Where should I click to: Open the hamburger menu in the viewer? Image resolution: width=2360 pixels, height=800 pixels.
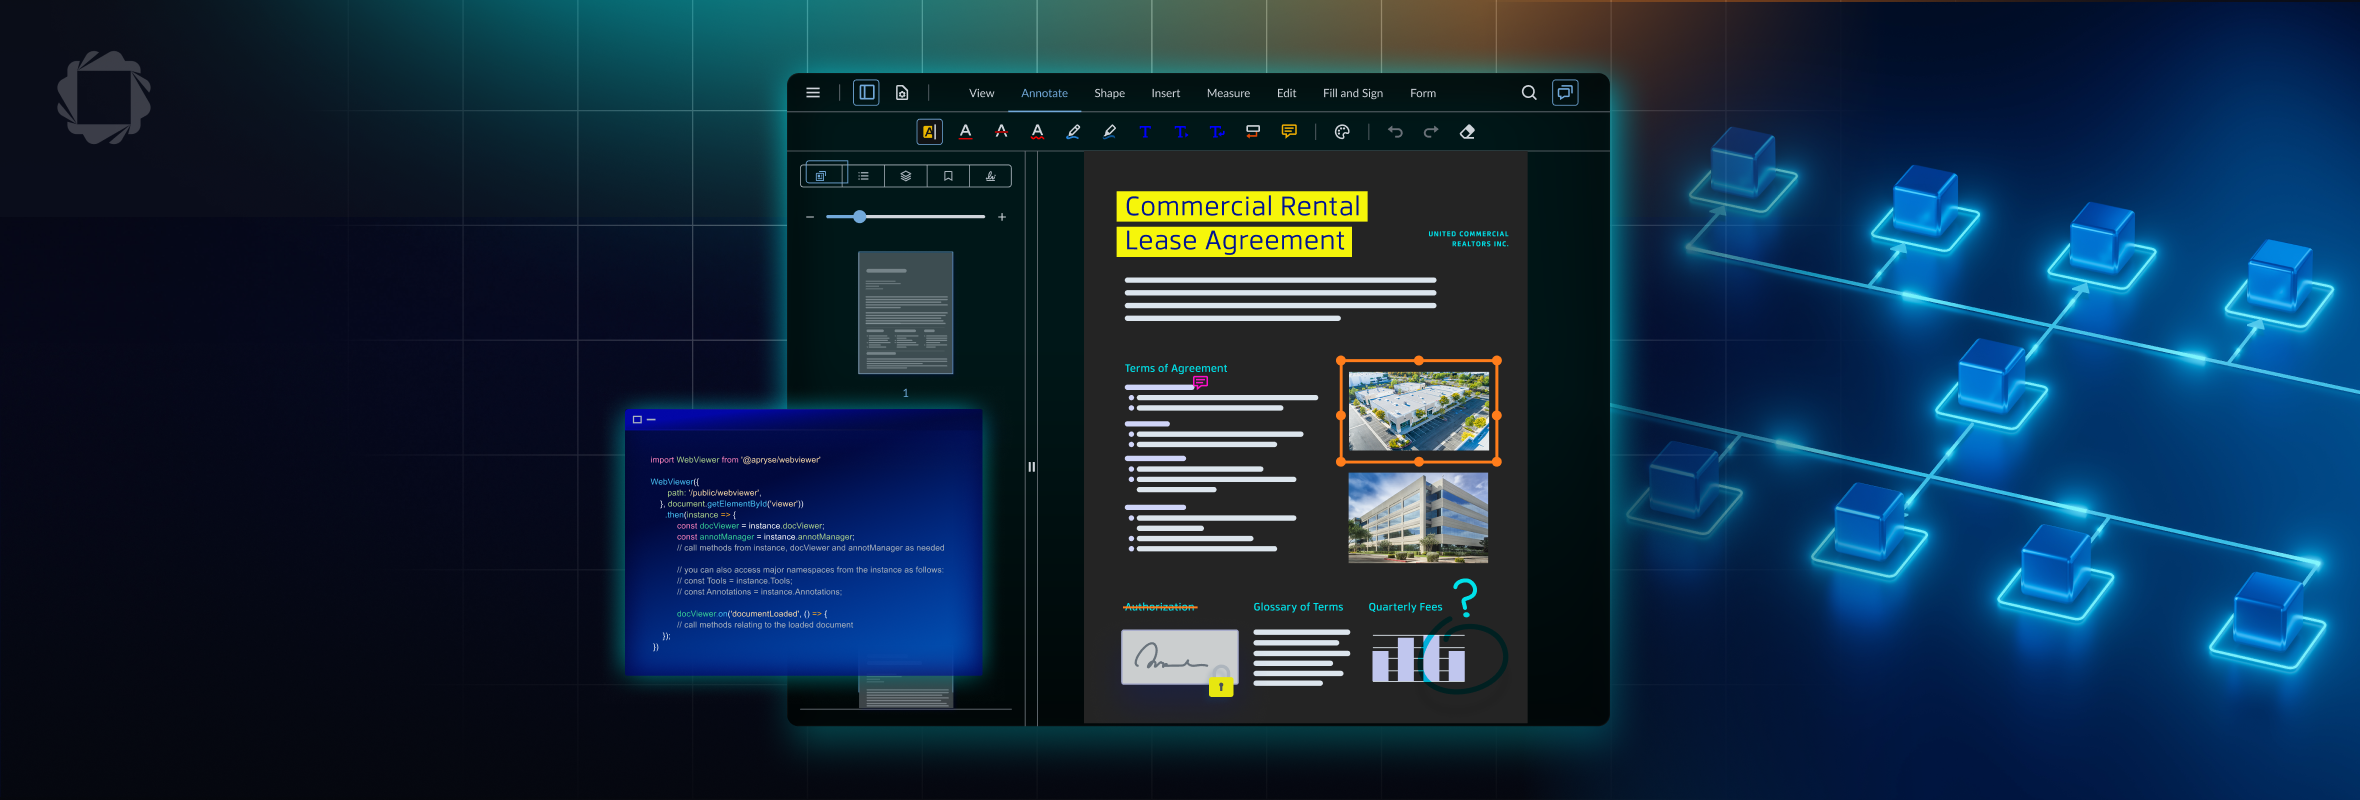pos(813,93)
